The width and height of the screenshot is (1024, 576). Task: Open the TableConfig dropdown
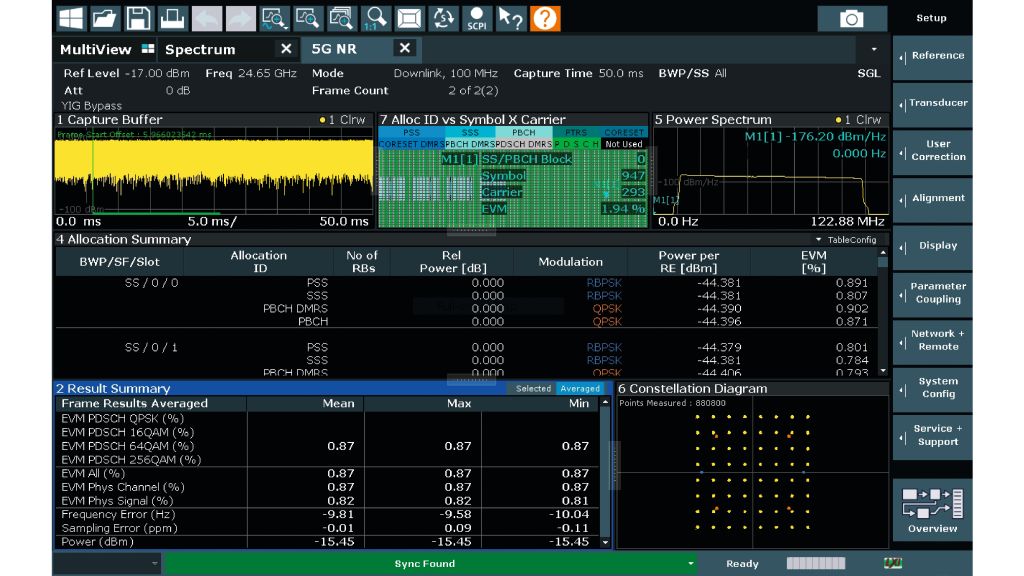846,240
